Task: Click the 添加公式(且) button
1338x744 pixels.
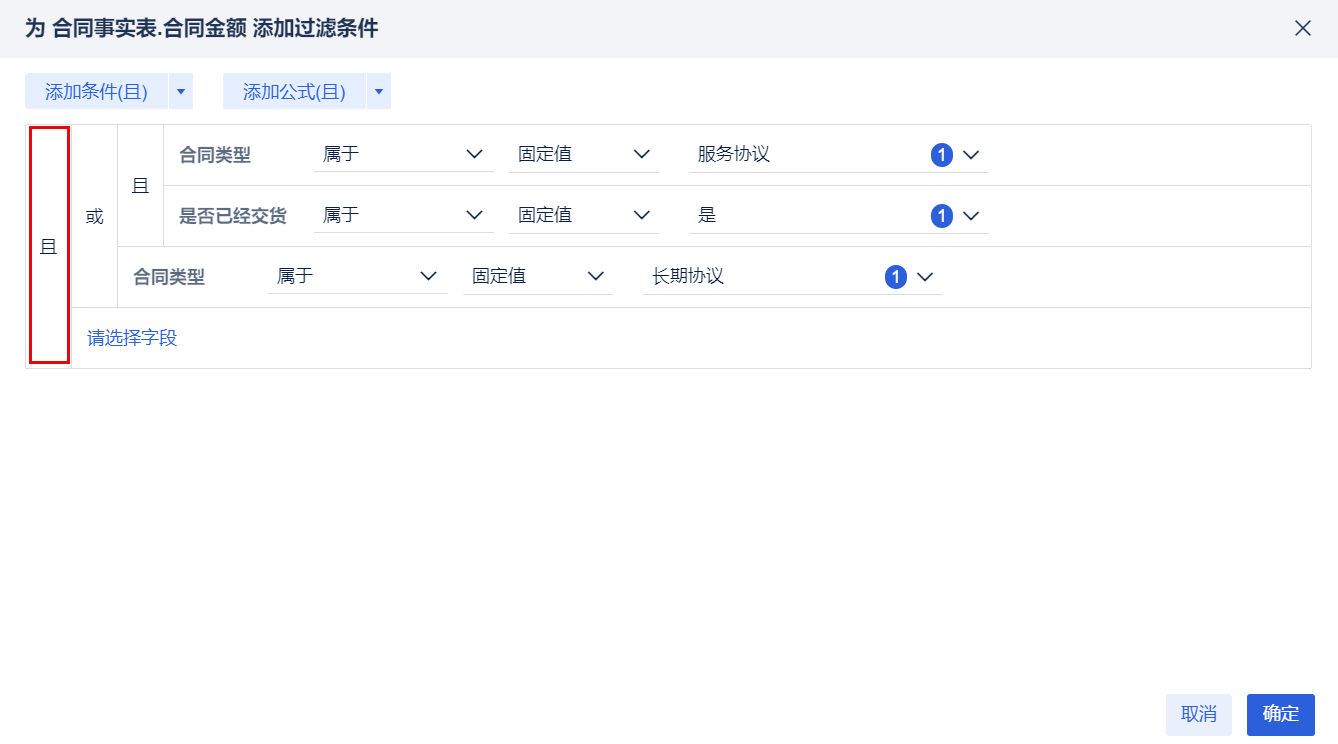Action: click(x=294, y=92)
